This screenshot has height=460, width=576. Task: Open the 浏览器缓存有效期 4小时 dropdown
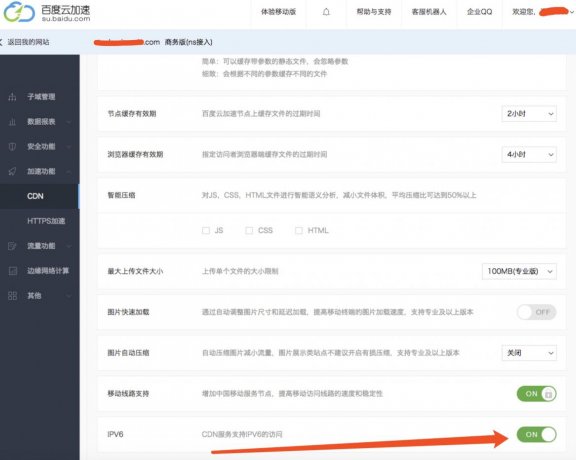(x=529, y=155)
